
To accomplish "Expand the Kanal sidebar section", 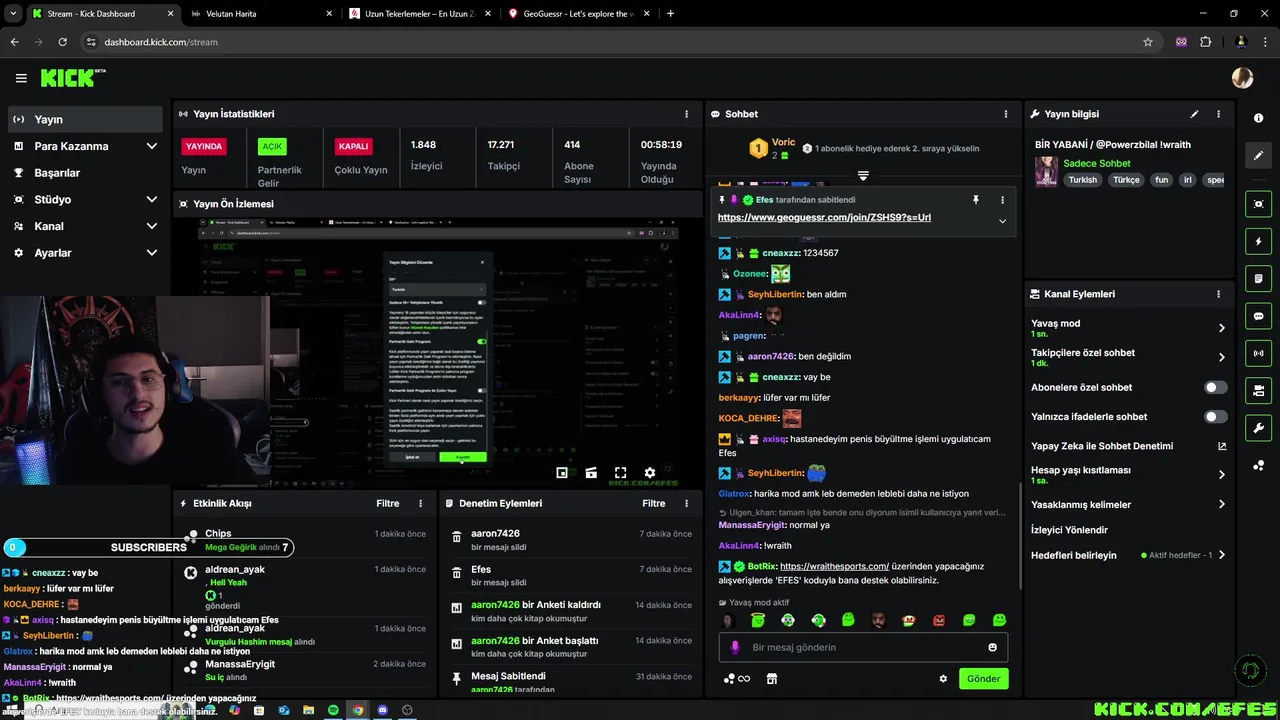I will point(85,226).
